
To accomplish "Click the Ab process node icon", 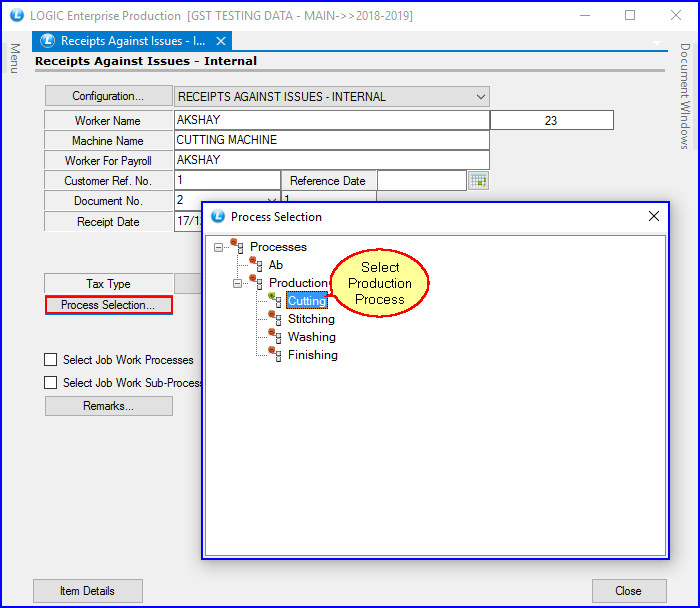I will pyautogui.click(x=256, y=263).
